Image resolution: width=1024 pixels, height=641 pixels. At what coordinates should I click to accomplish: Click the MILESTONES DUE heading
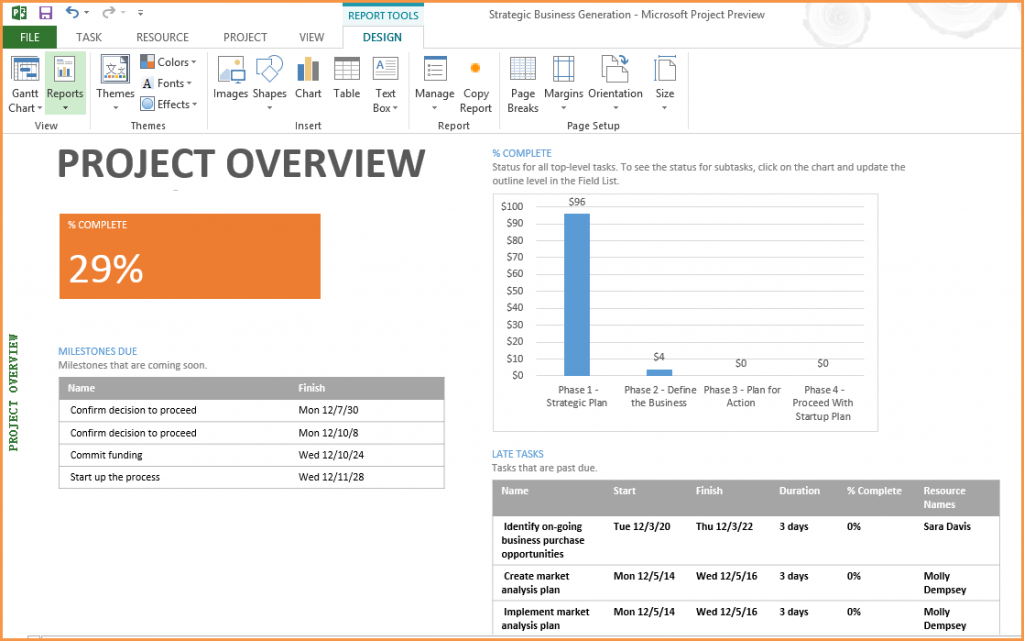click(x=98, y=351)
